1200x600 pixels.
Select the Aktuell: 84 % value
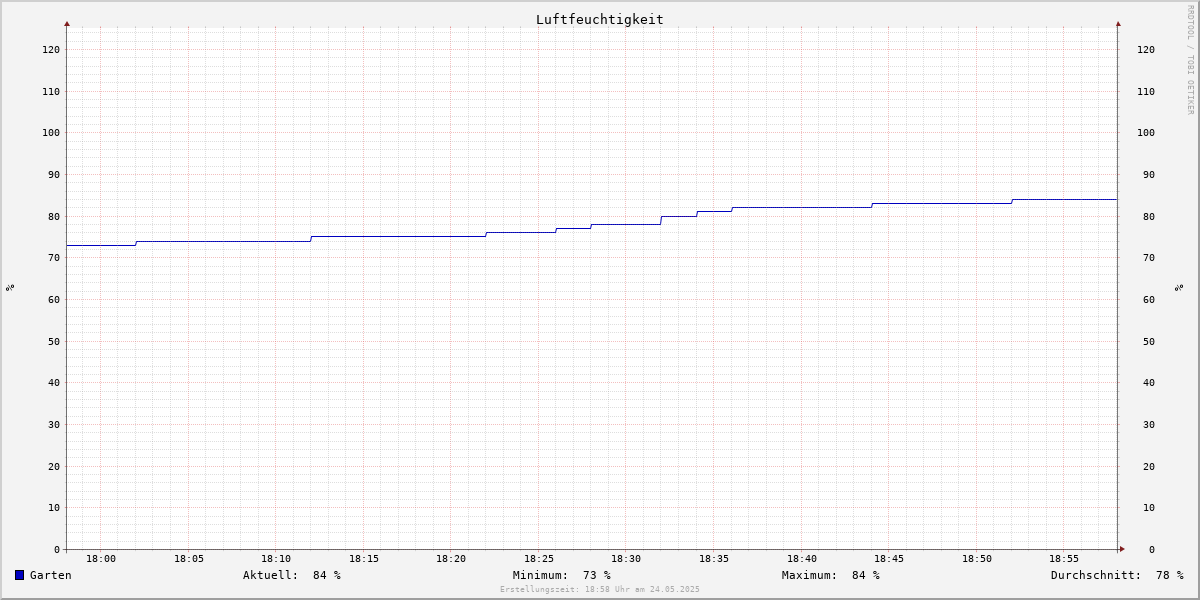click(292, 575)
